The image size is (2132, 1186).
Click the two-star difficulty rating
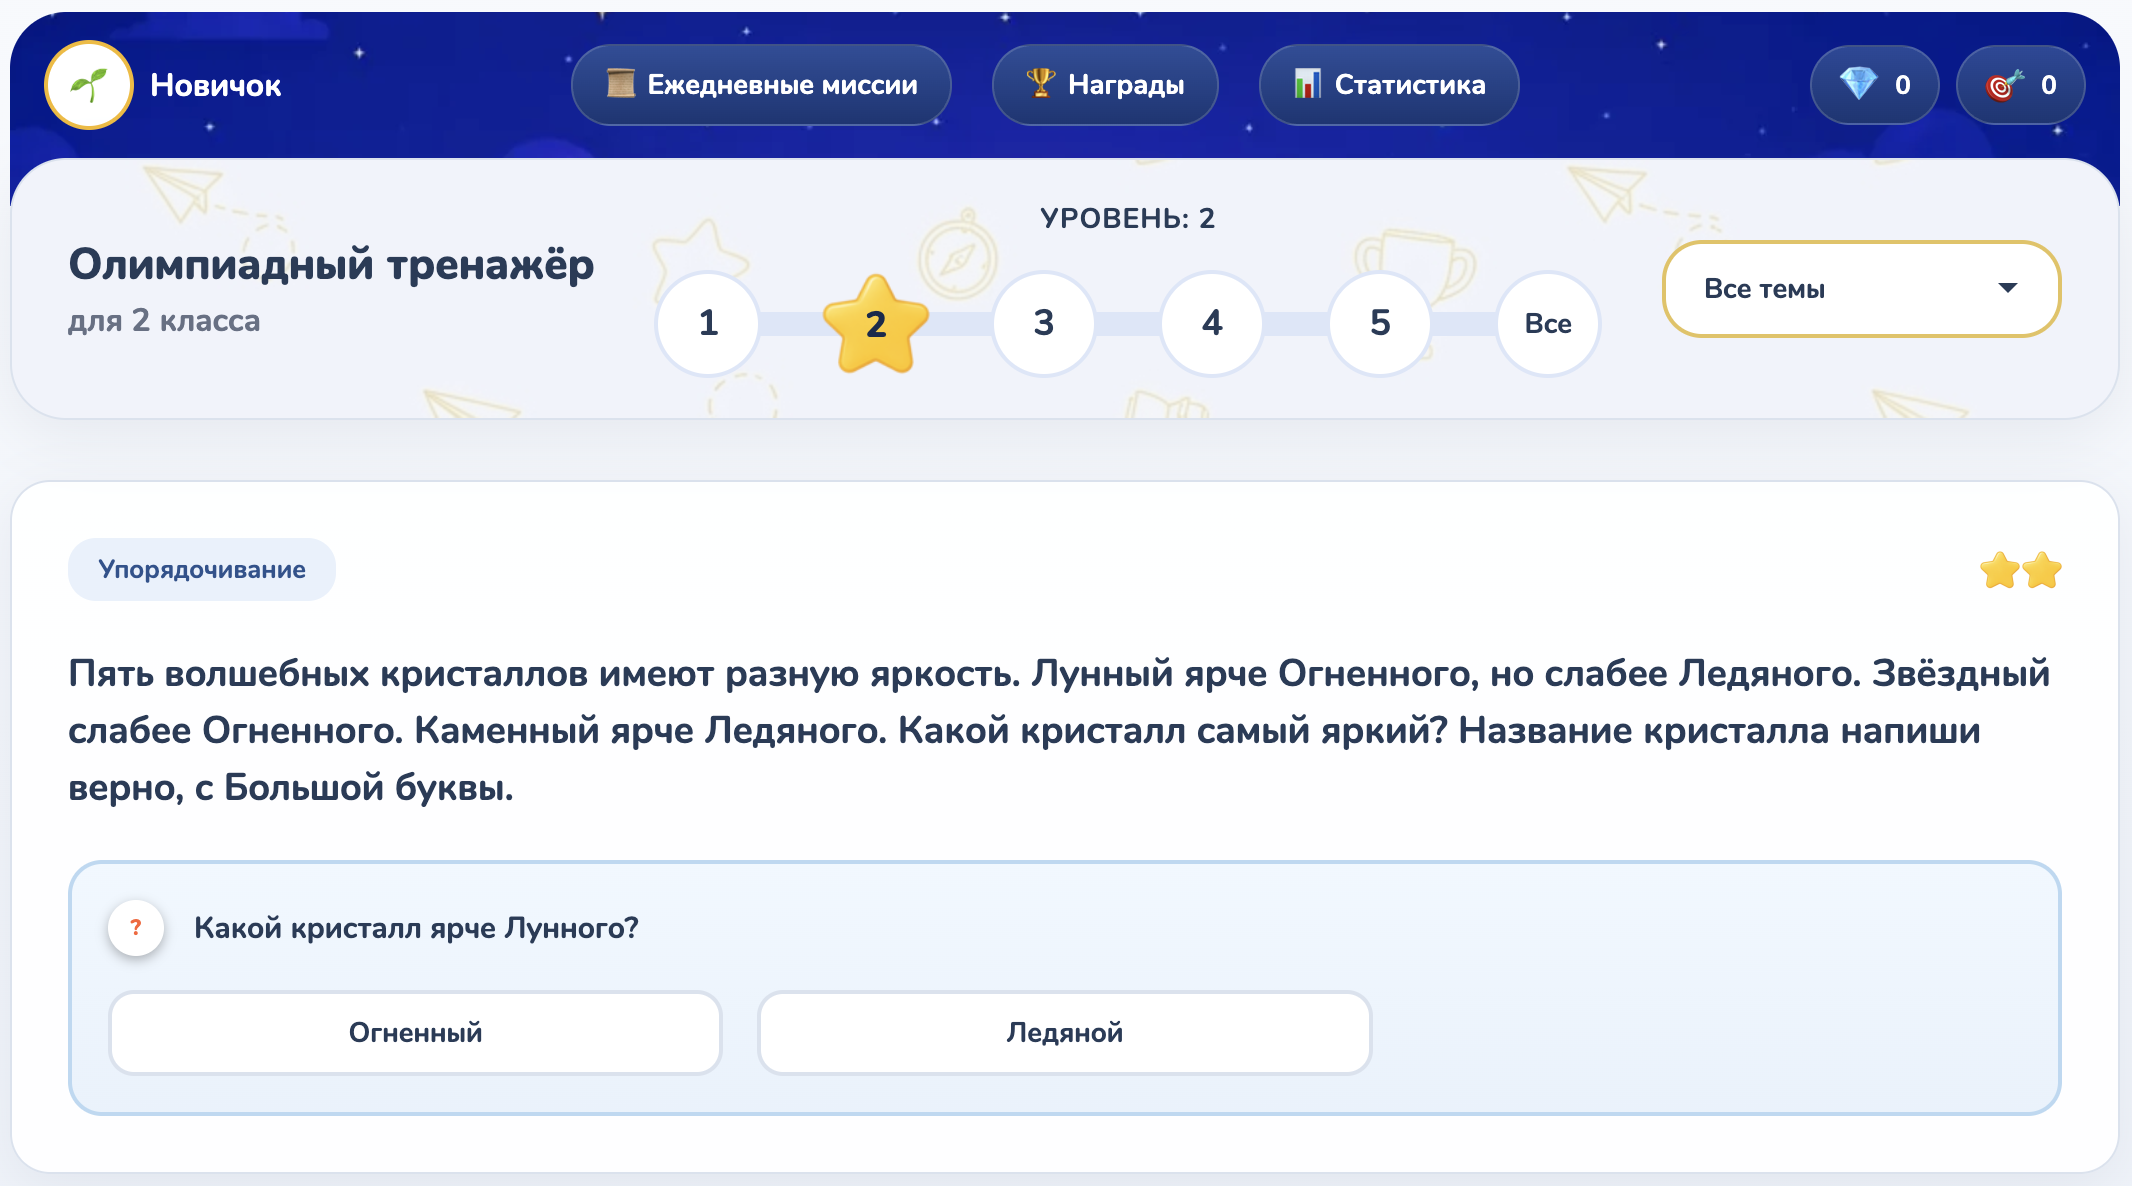(x=2020, y=570)
